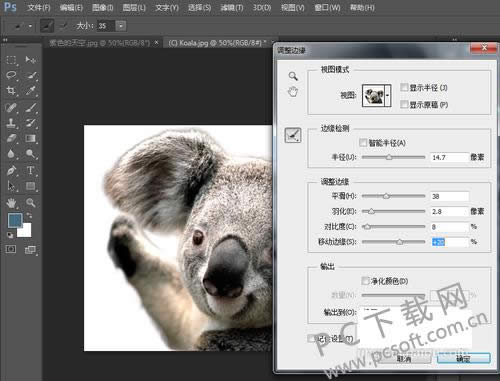Viewport: 500px width, 381px height.
Task: Enable Show Original (P) checkbox
Action: 404,104
